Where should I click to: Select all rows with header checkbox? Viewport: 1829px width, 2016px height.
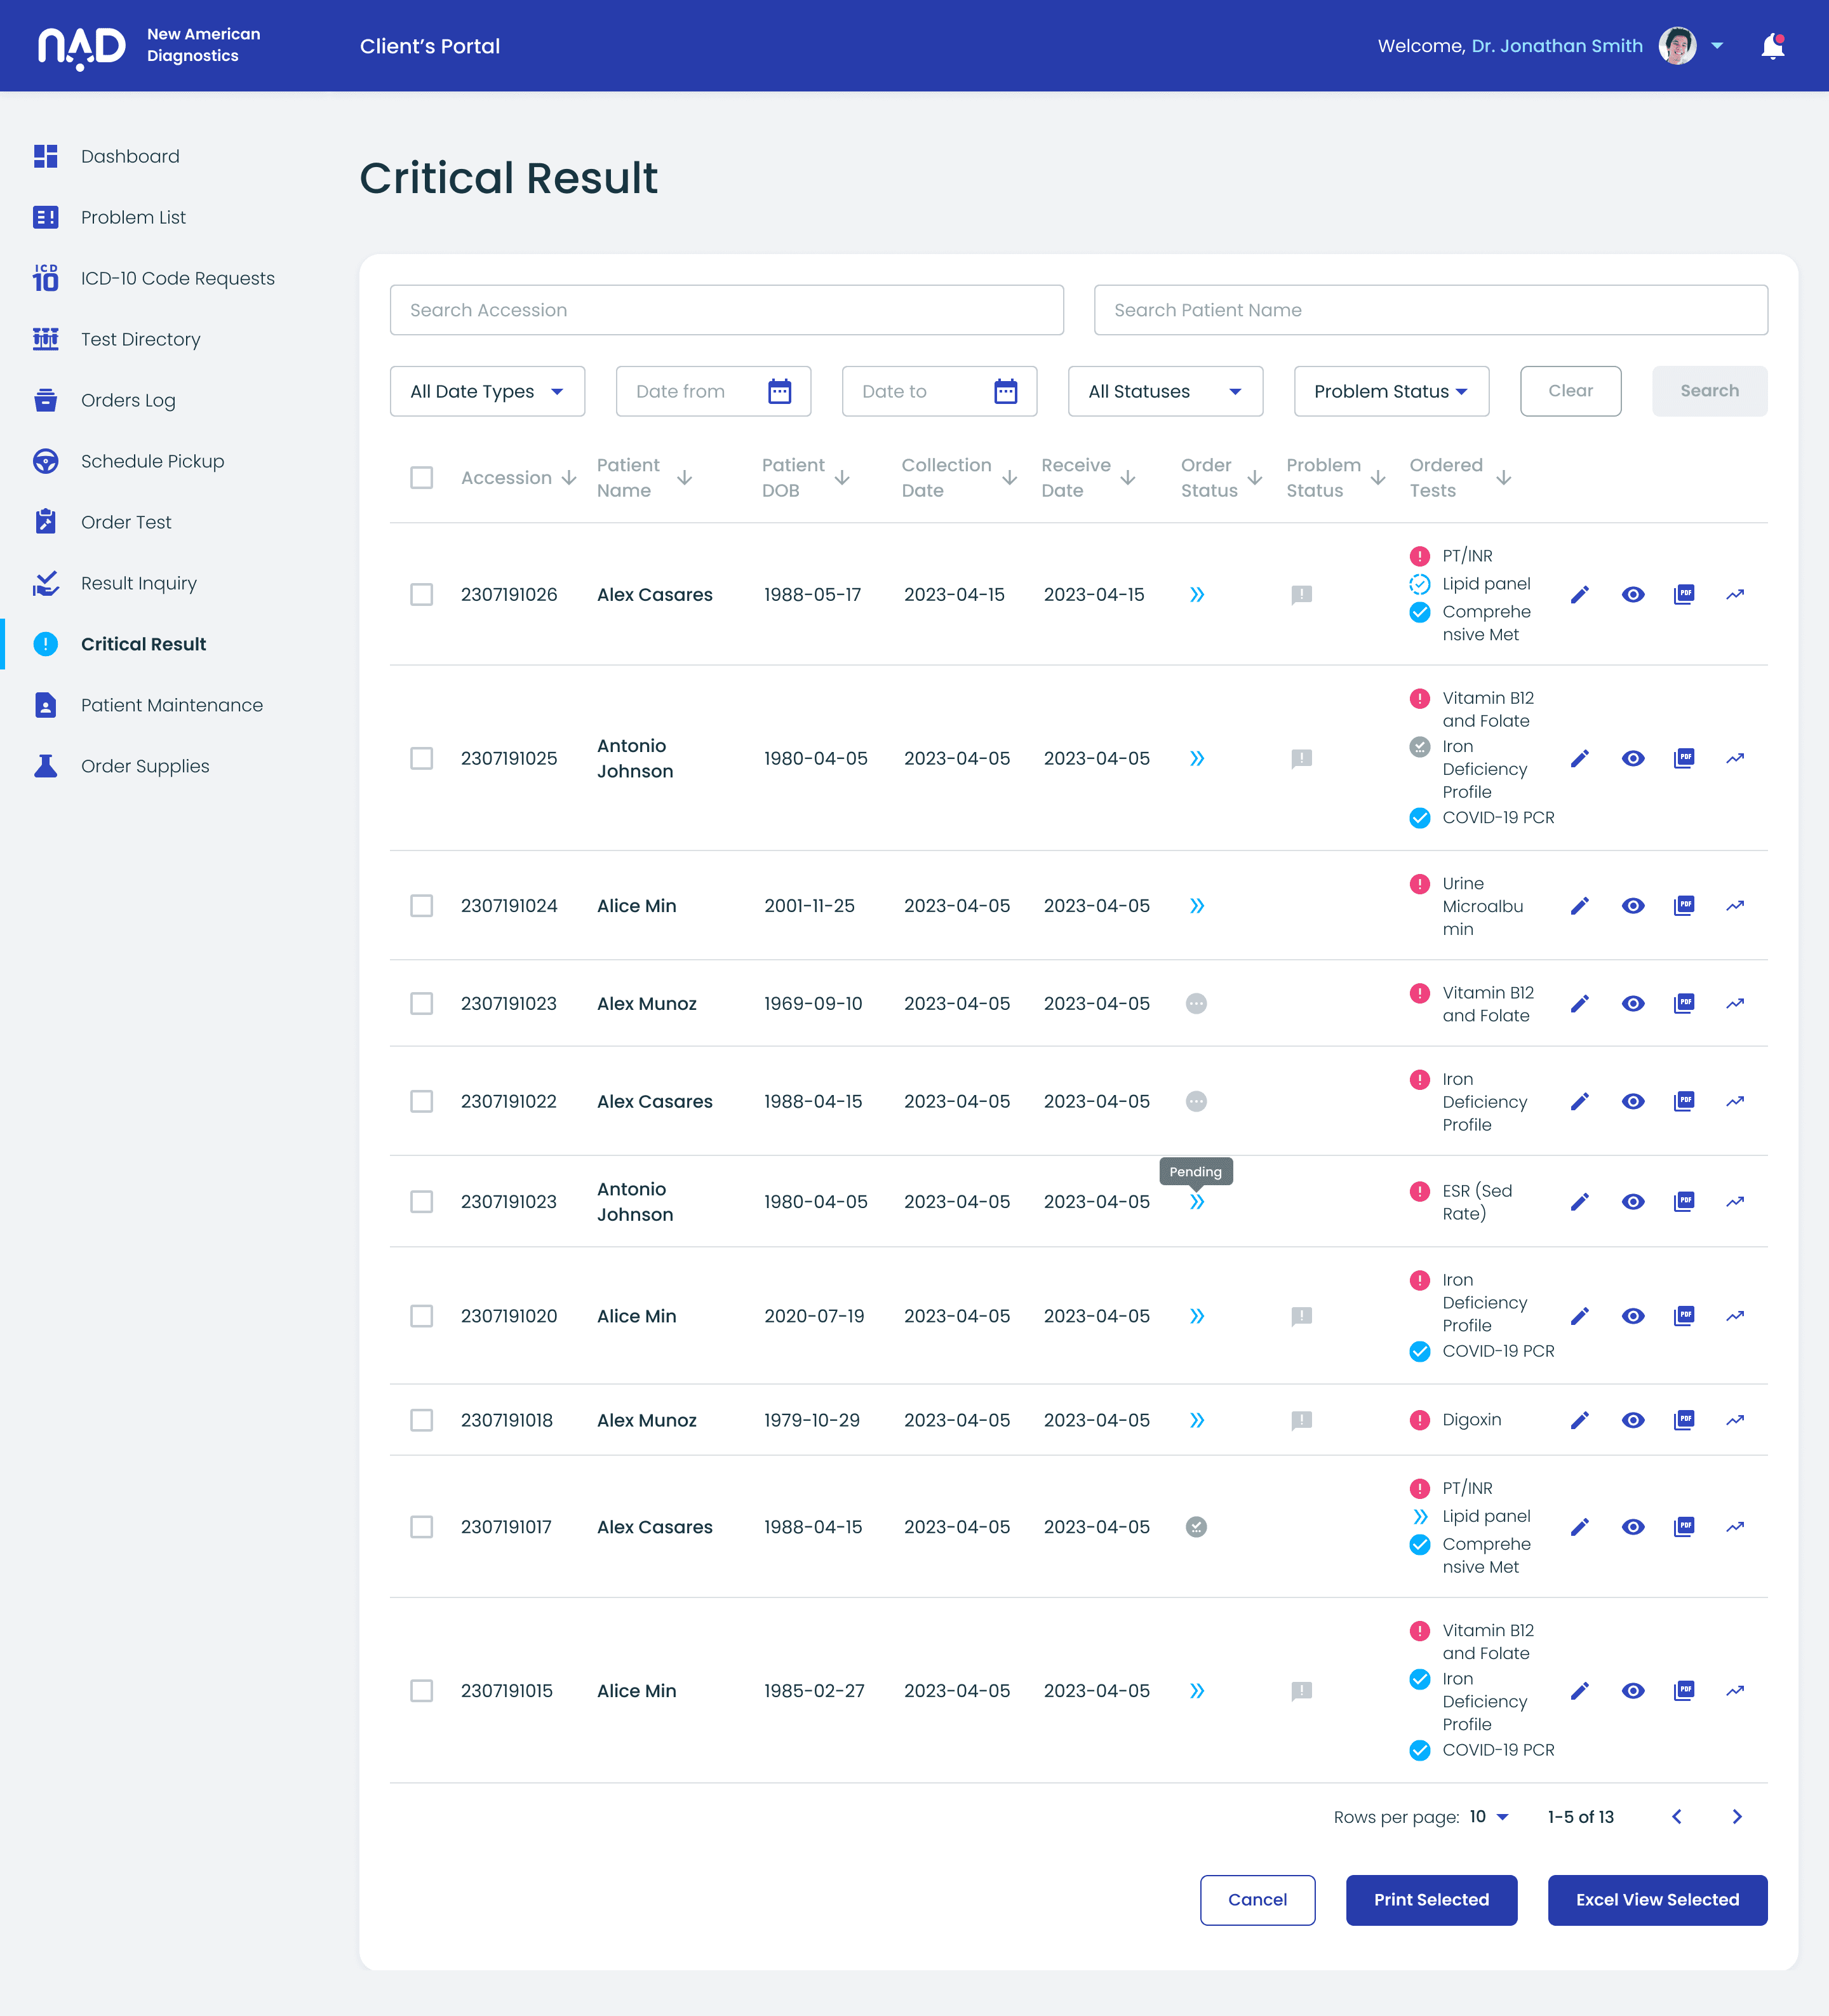(421, 478)
